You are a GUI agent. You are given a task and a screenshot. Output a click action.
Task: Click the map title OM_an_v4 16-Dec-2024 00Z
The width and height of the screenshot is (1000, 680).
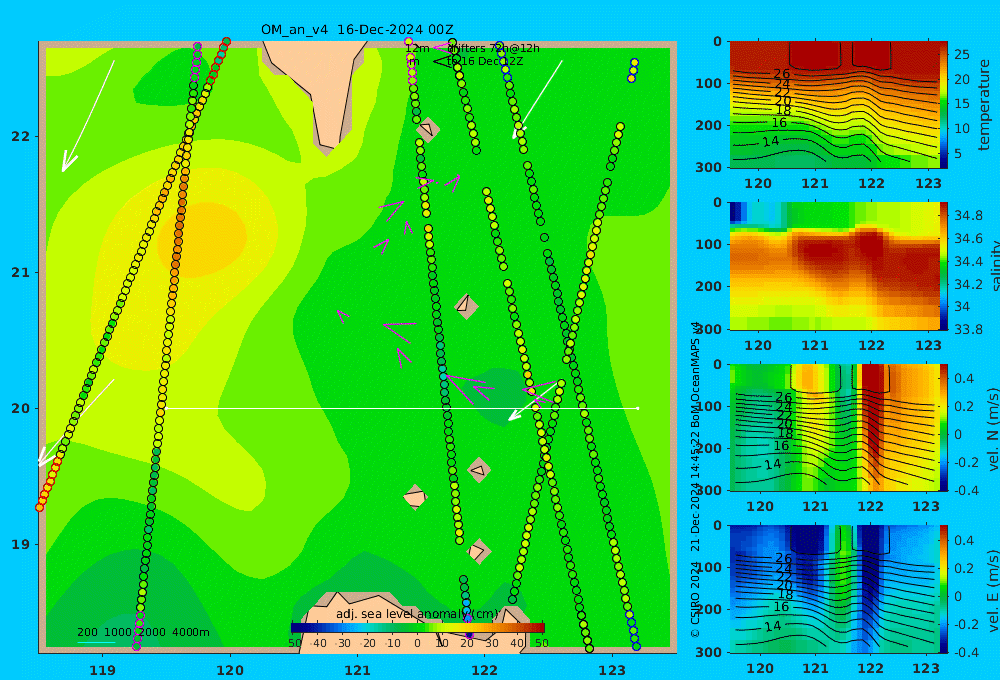[357, 29]
